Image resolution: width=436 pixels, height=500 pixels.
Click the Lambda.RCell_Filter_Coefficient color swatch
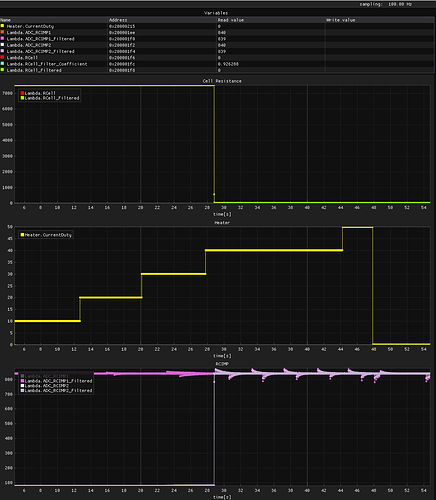click(x=2, y=64)
